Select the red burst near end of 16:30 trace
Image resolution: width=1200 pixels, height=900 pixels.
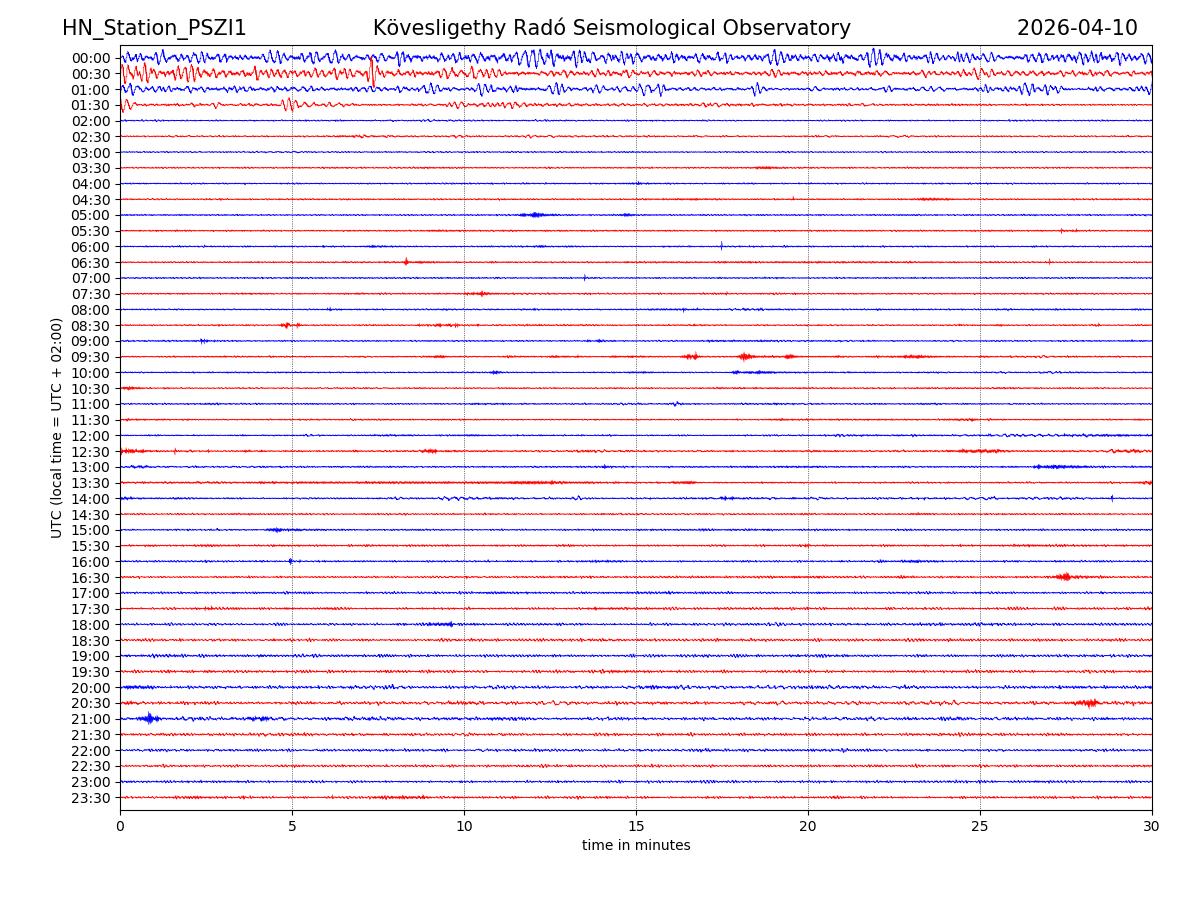(x=1065, y=577)
